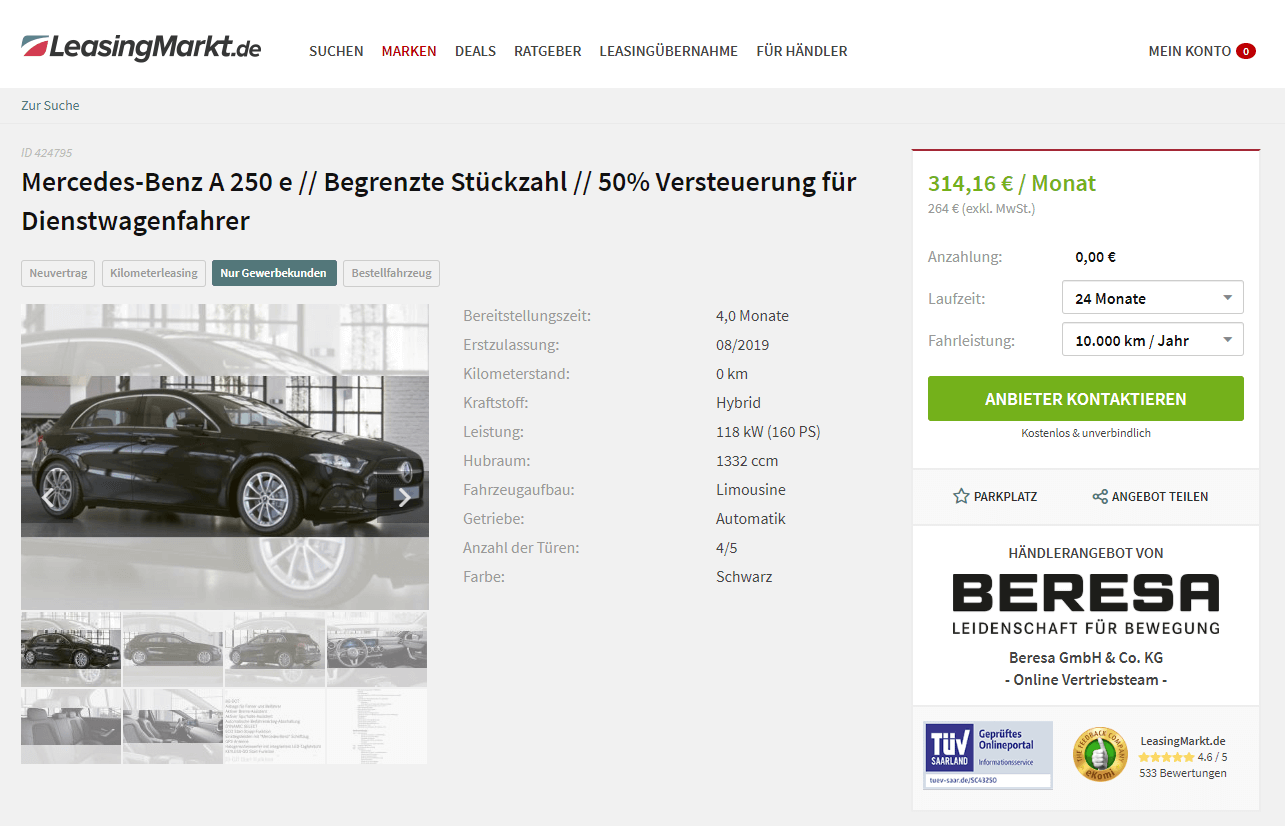Open the eKomi feedback seal
Screen dimensions: 1285x826
point(1100,755)
